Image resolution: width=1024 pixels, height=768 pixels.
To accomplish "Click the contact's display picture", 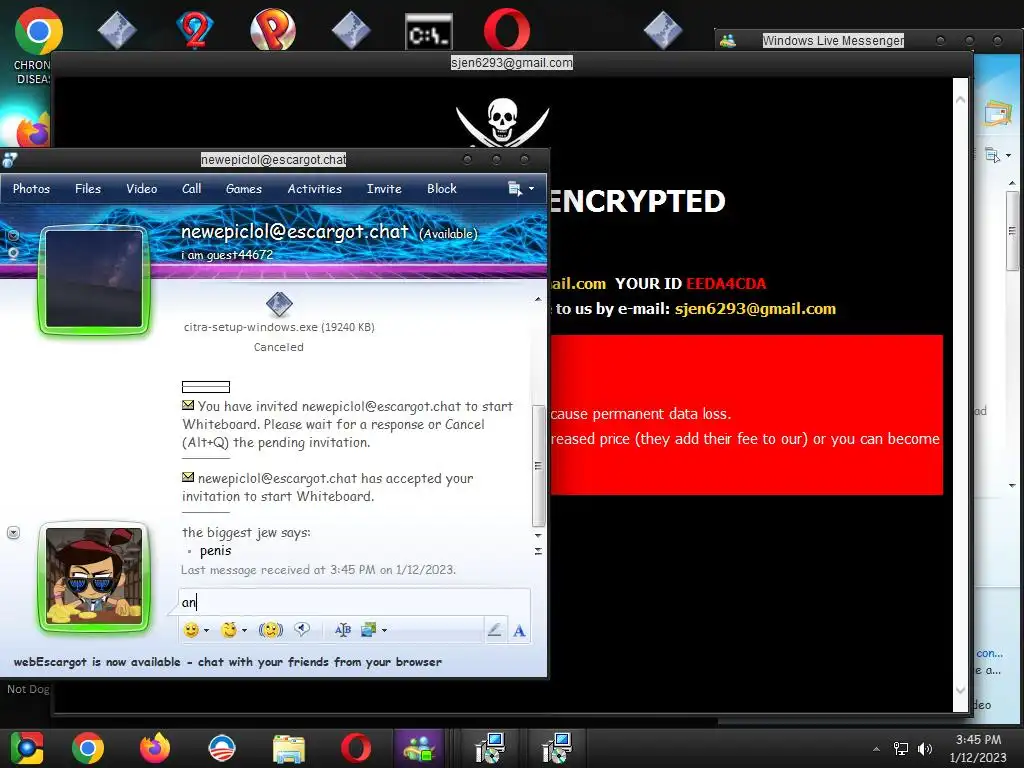I will 94,279.
